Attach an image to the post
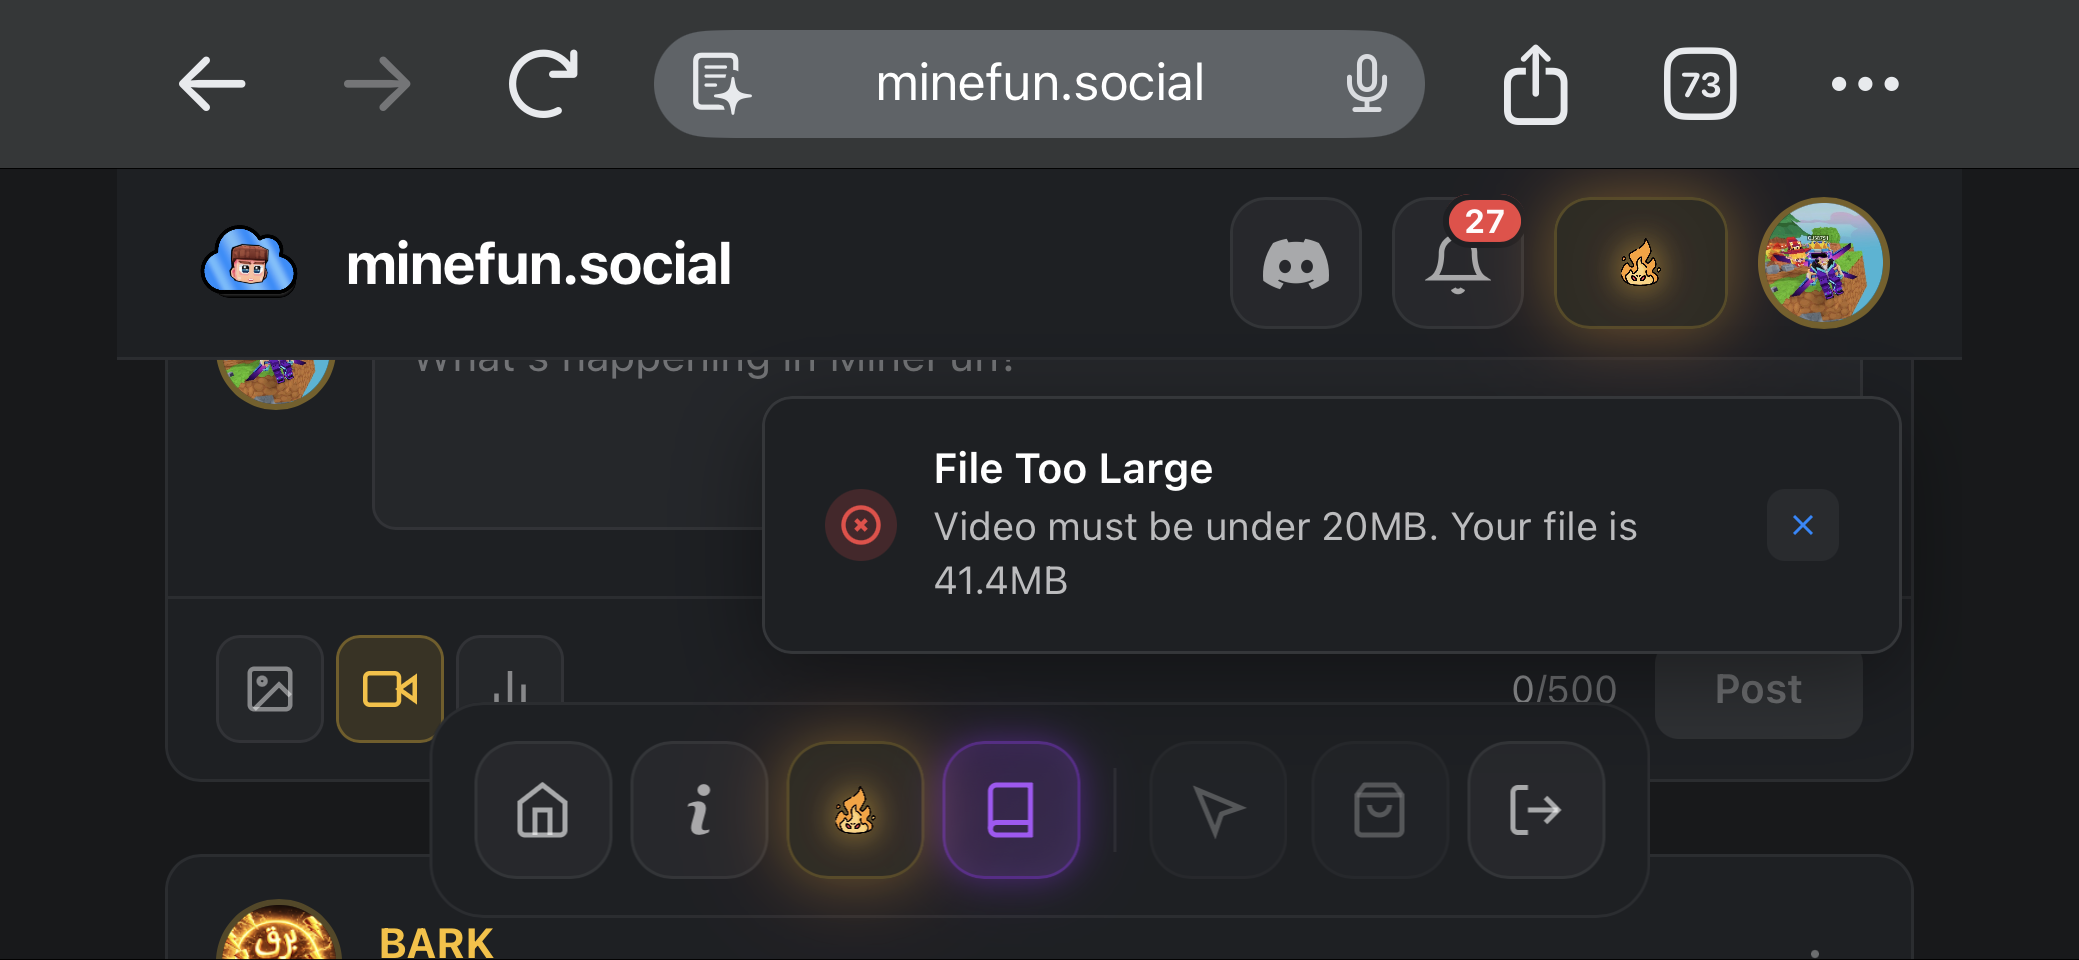Image resolution: width=2079 pixels, height=960 pixels. coord(270,689)
